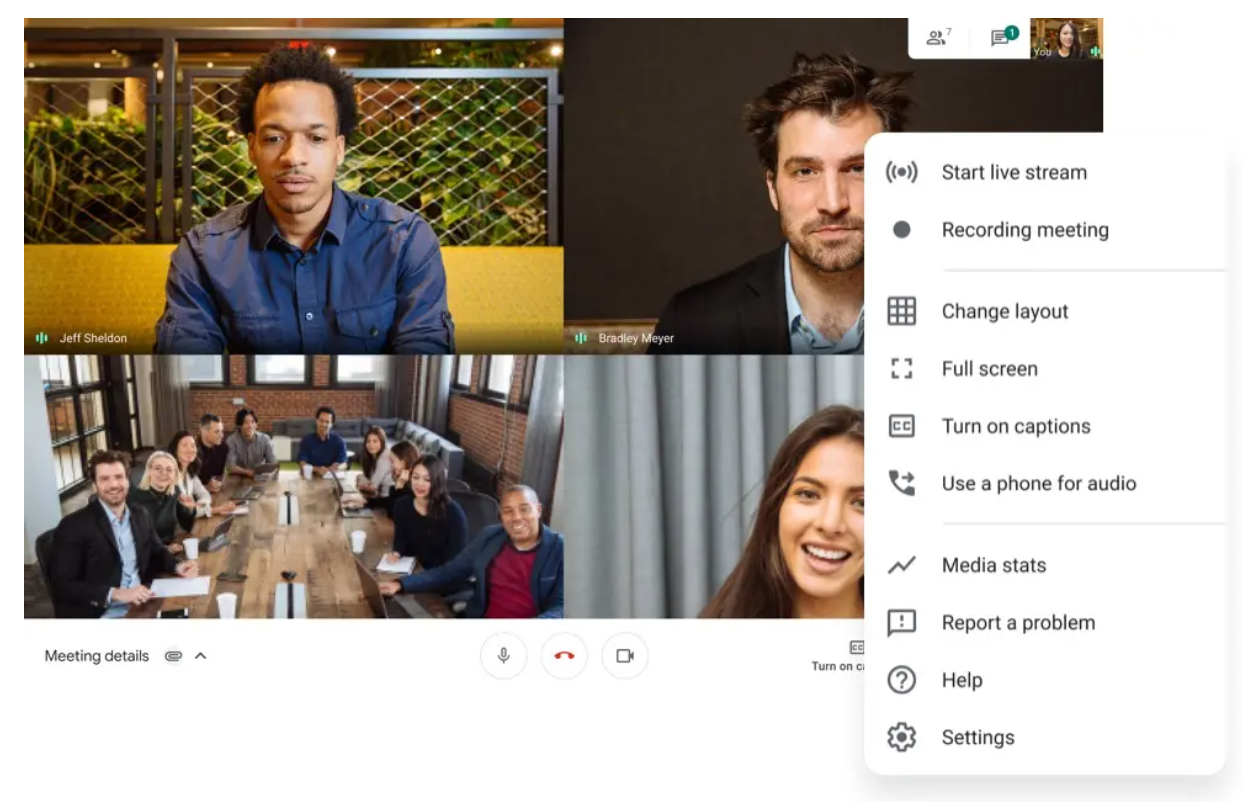Click Report a problem
This screenshot has width=1242, height=802.
point(1017,622)
